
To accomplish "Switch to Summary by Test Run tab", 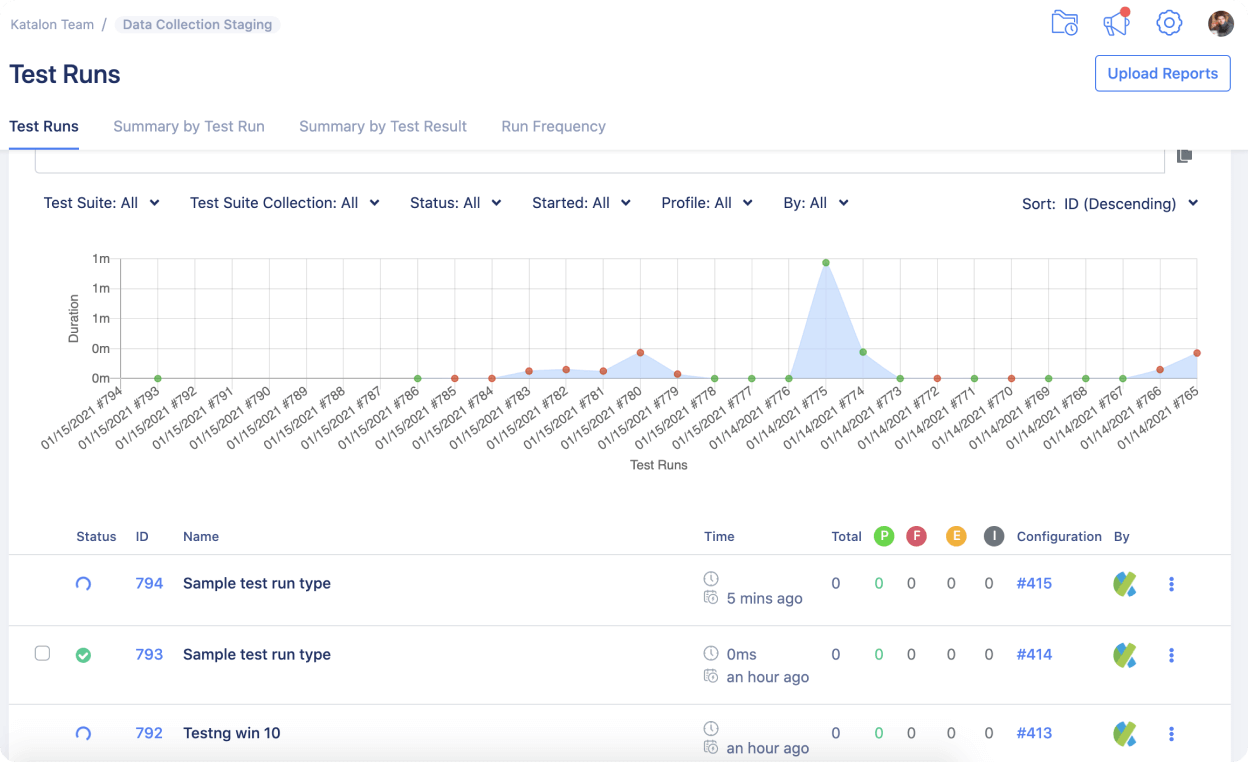I will [x=189, y=126].
